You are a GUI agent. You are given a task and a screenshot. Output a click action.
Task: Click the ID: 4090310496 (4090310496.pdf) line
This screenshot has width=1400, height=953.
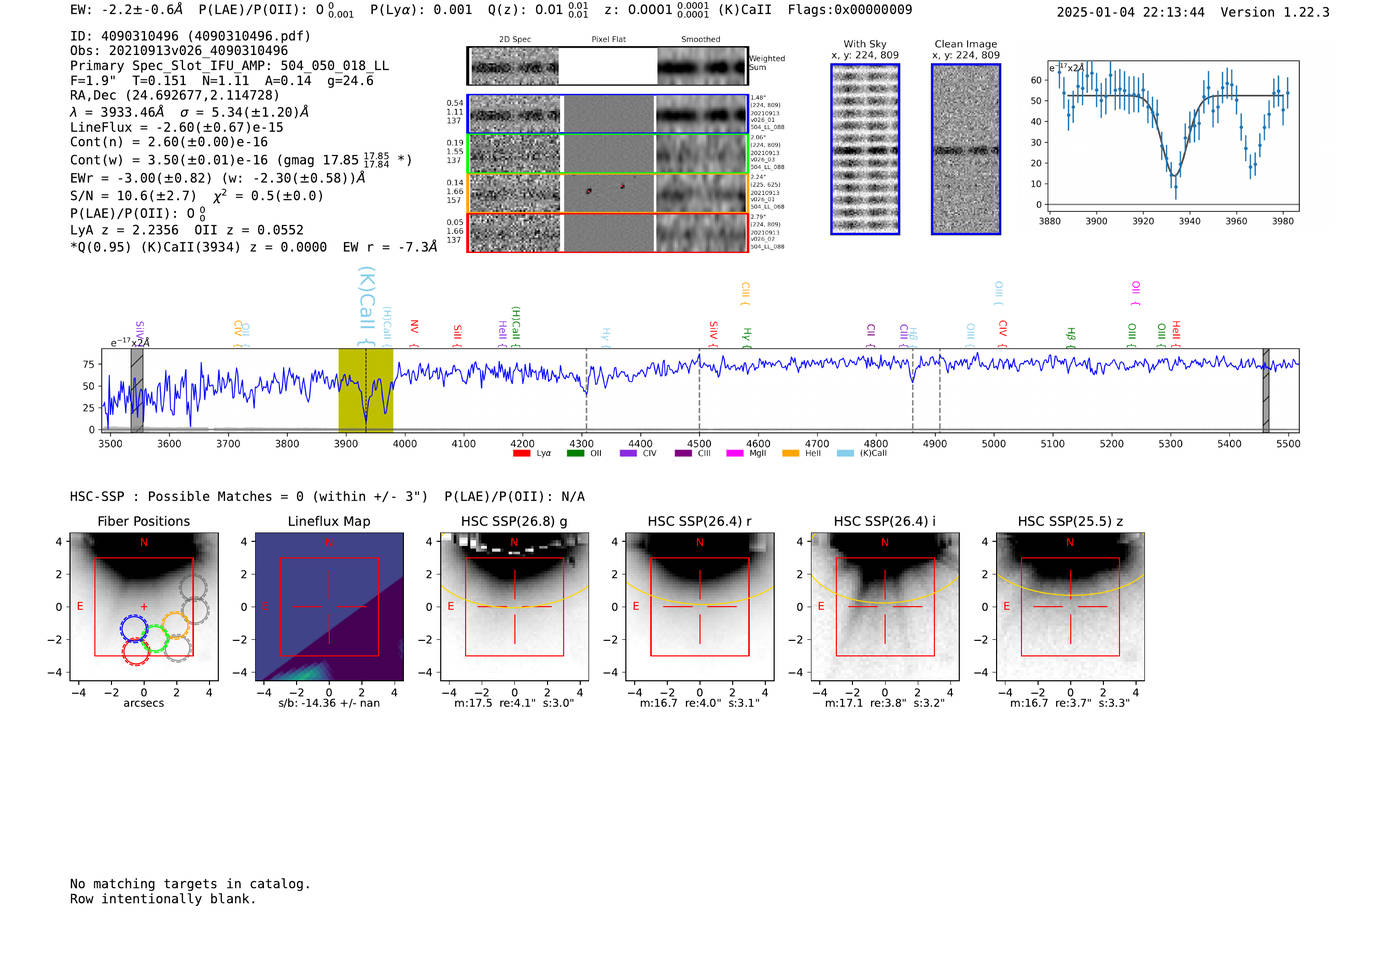point(190,36)
